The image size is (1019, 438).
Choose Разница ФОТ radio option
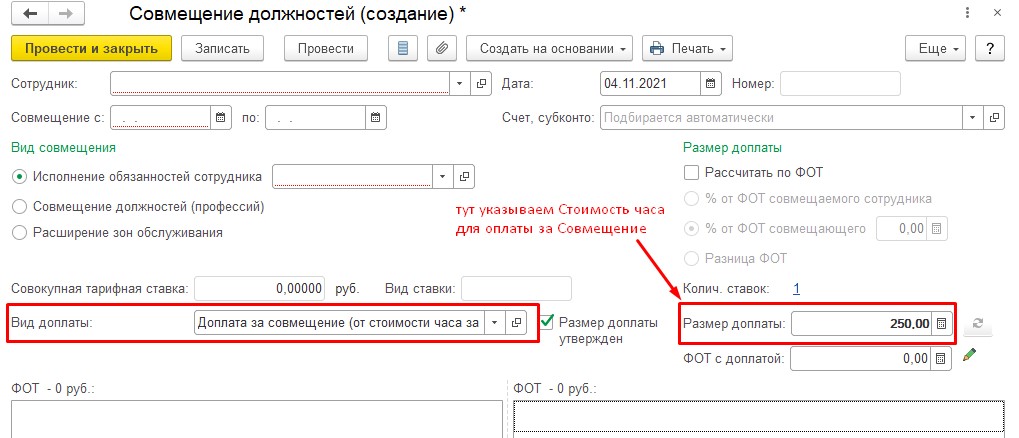point(692,258)
